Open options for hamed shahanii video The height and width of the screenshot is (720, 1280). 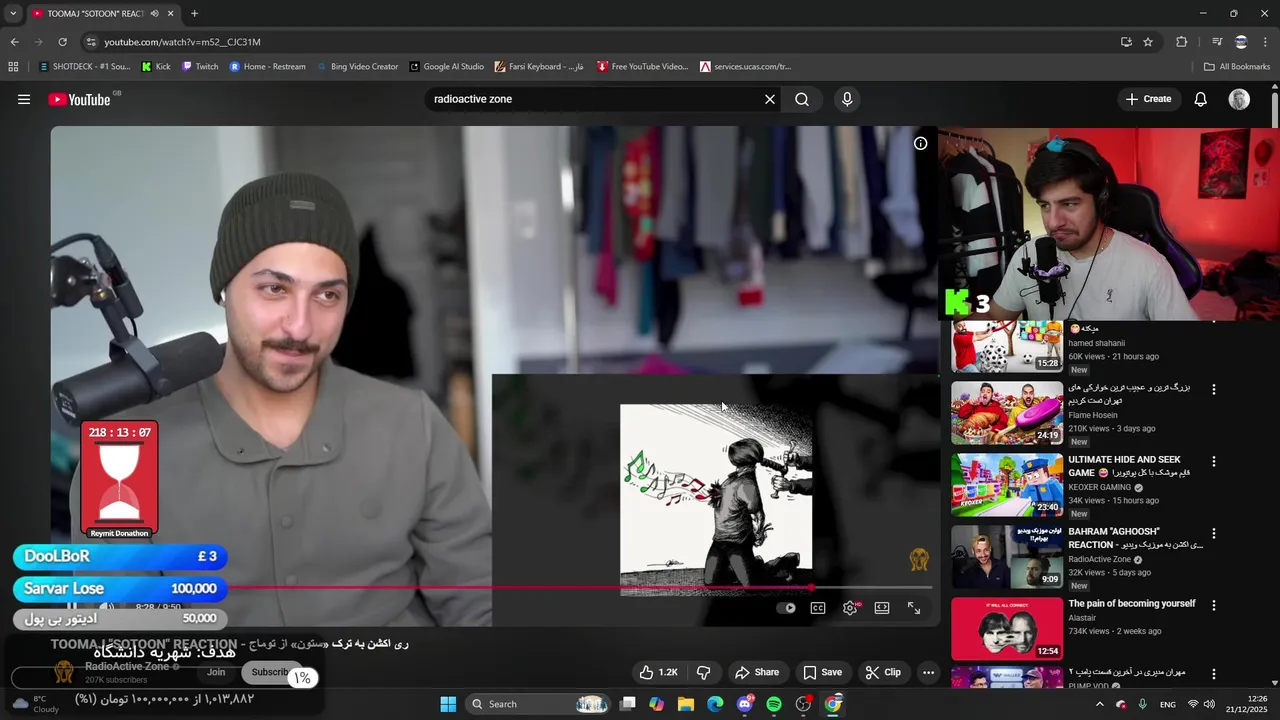point(1214,322)
